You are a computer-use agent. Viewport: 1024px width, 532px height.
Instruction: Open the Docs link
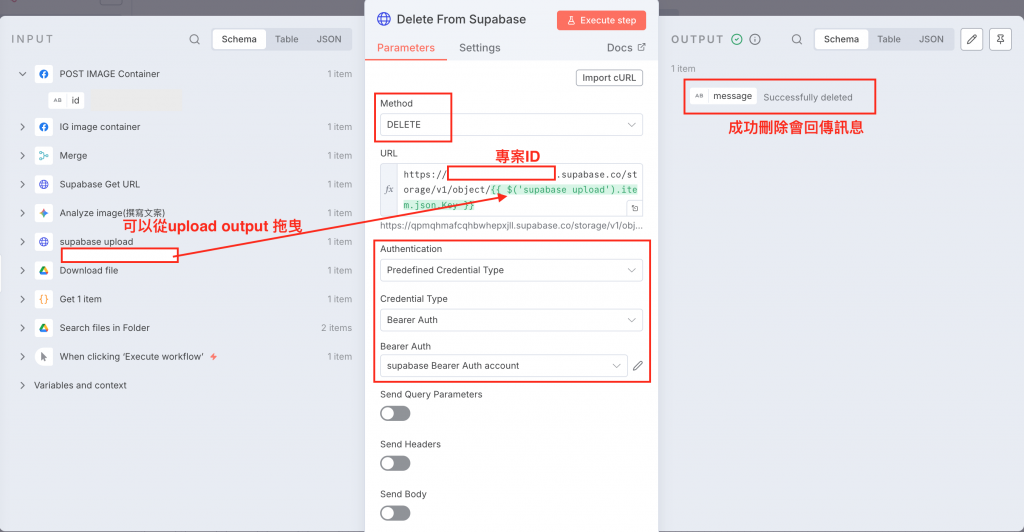tap(626, 48)
